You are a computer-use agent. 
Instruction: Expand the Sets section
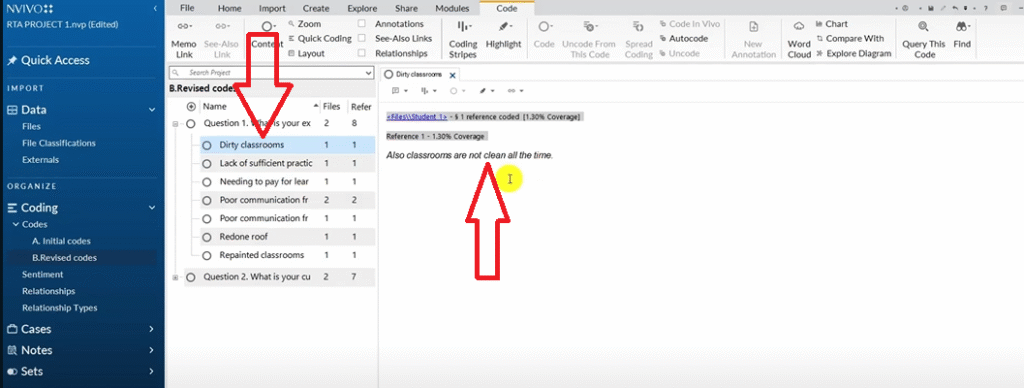(152, 371)
